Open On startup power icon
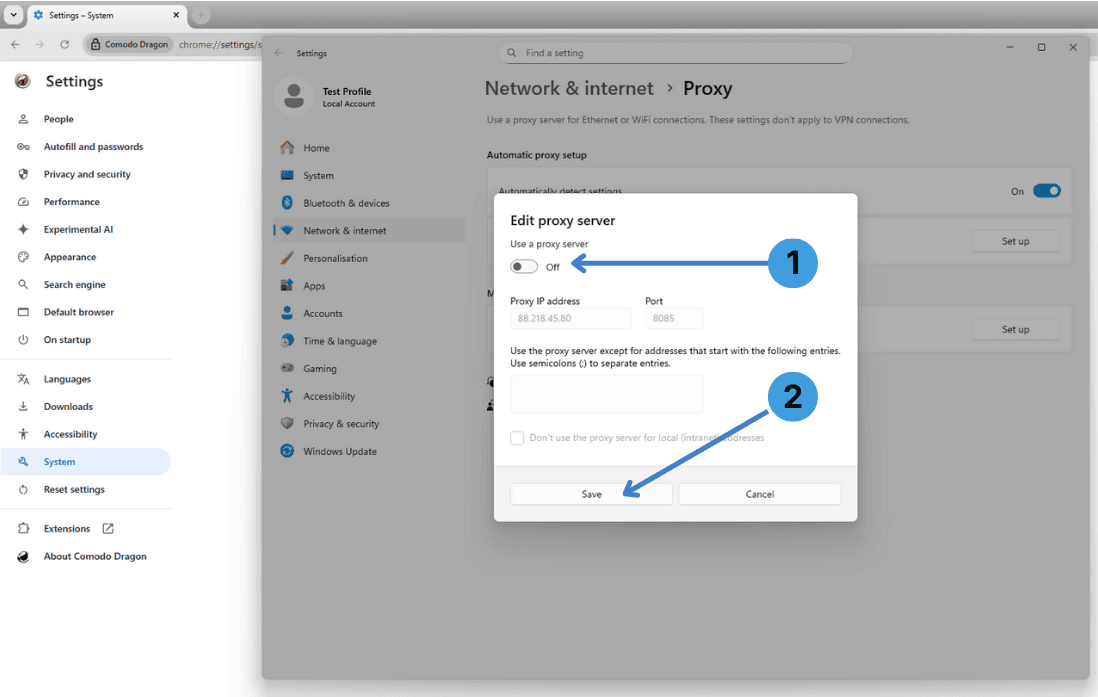The height and width of the screenshot is (697, 1098). tap(23, 340)
